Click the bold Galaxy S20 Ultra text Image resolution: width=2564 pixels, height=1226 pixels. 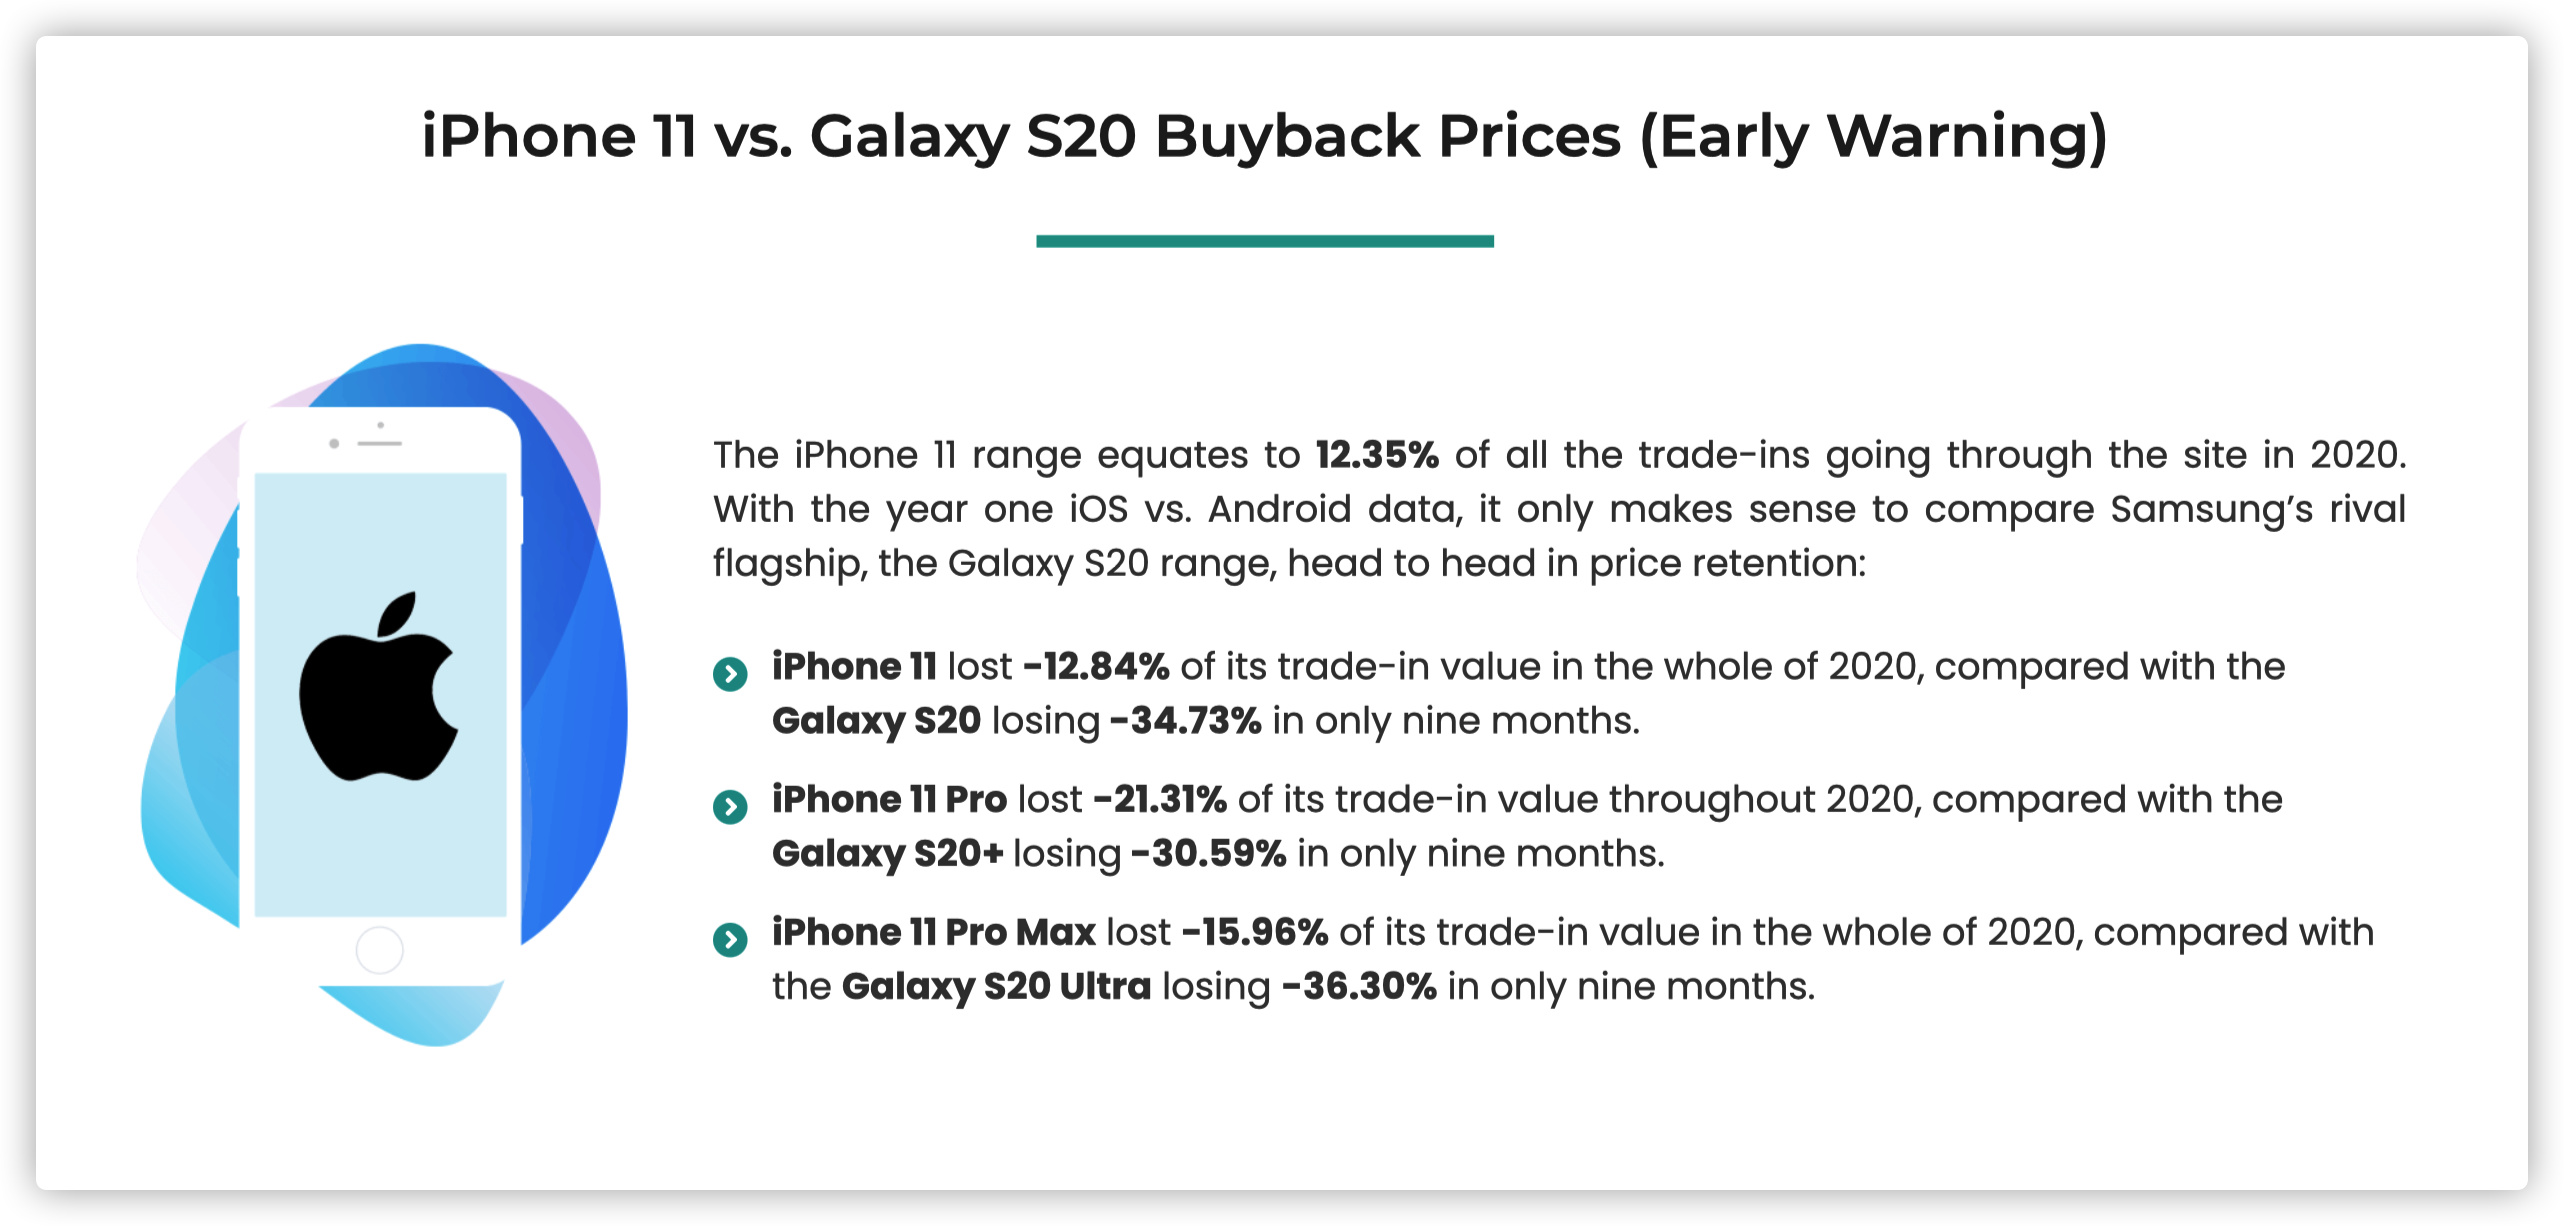pyautogui.click(x=996, y=987)
